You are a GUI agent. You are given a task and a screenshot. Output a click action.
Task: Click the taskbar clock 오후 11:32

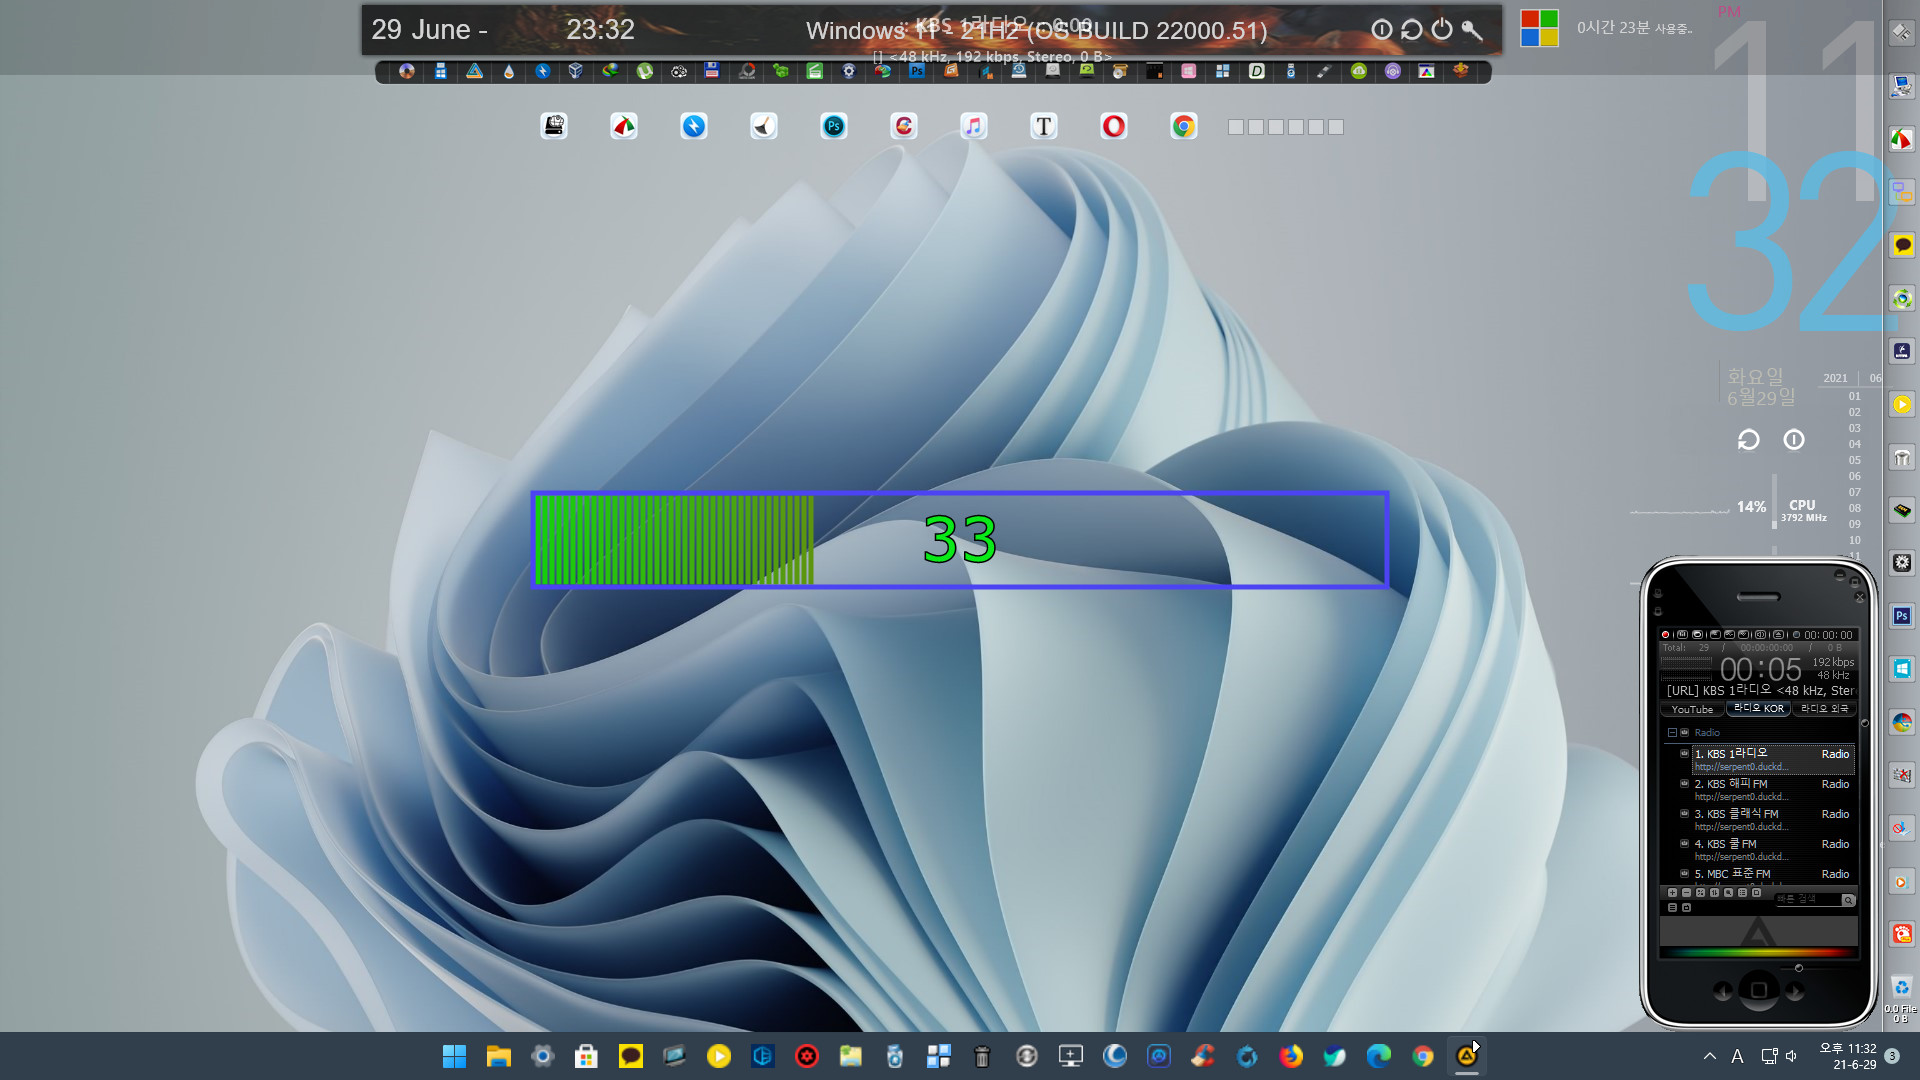[1848, 1056]
